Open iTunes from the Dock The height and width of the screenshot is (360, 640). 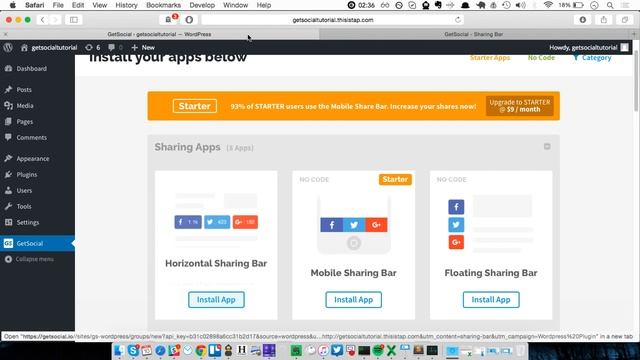click(323, 350)
